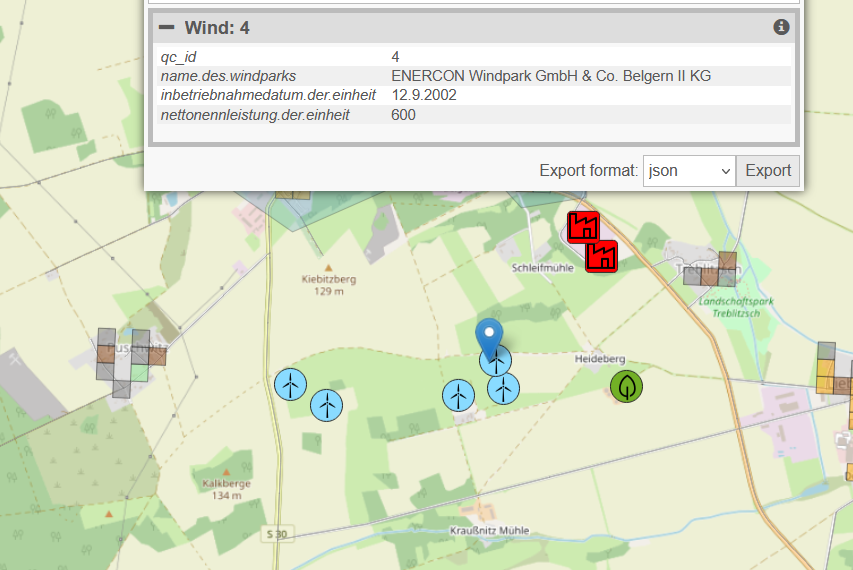The image size is (853, 570).
Task: Click the inbetriebnahmedatum.der.einheit label
Action: (268, 95)
